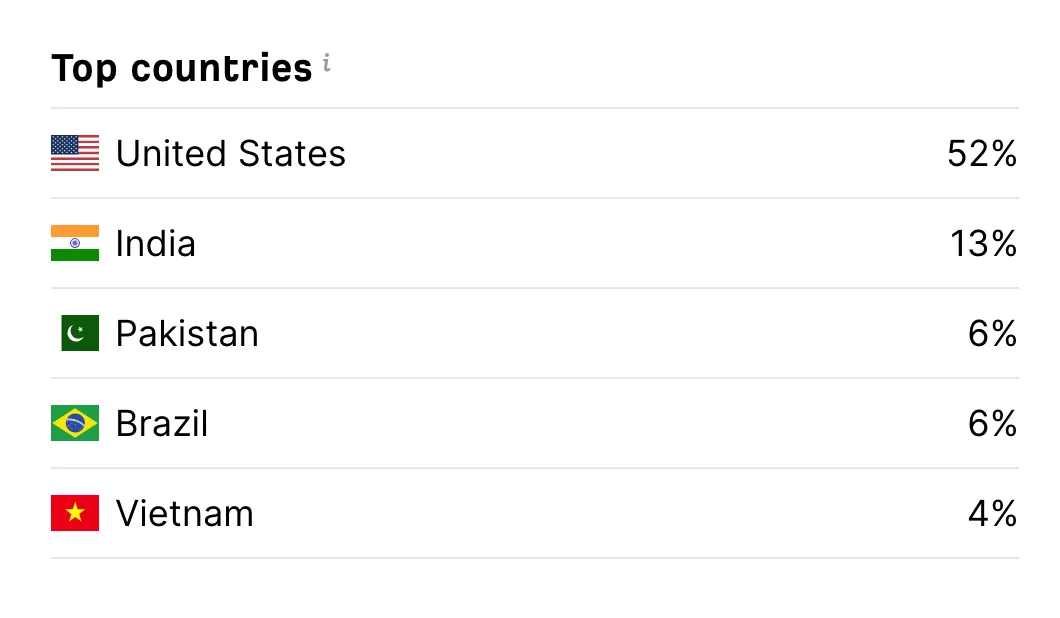Click the India country label
This screenshot has width=1060, height=618.
tap(156, 243)
